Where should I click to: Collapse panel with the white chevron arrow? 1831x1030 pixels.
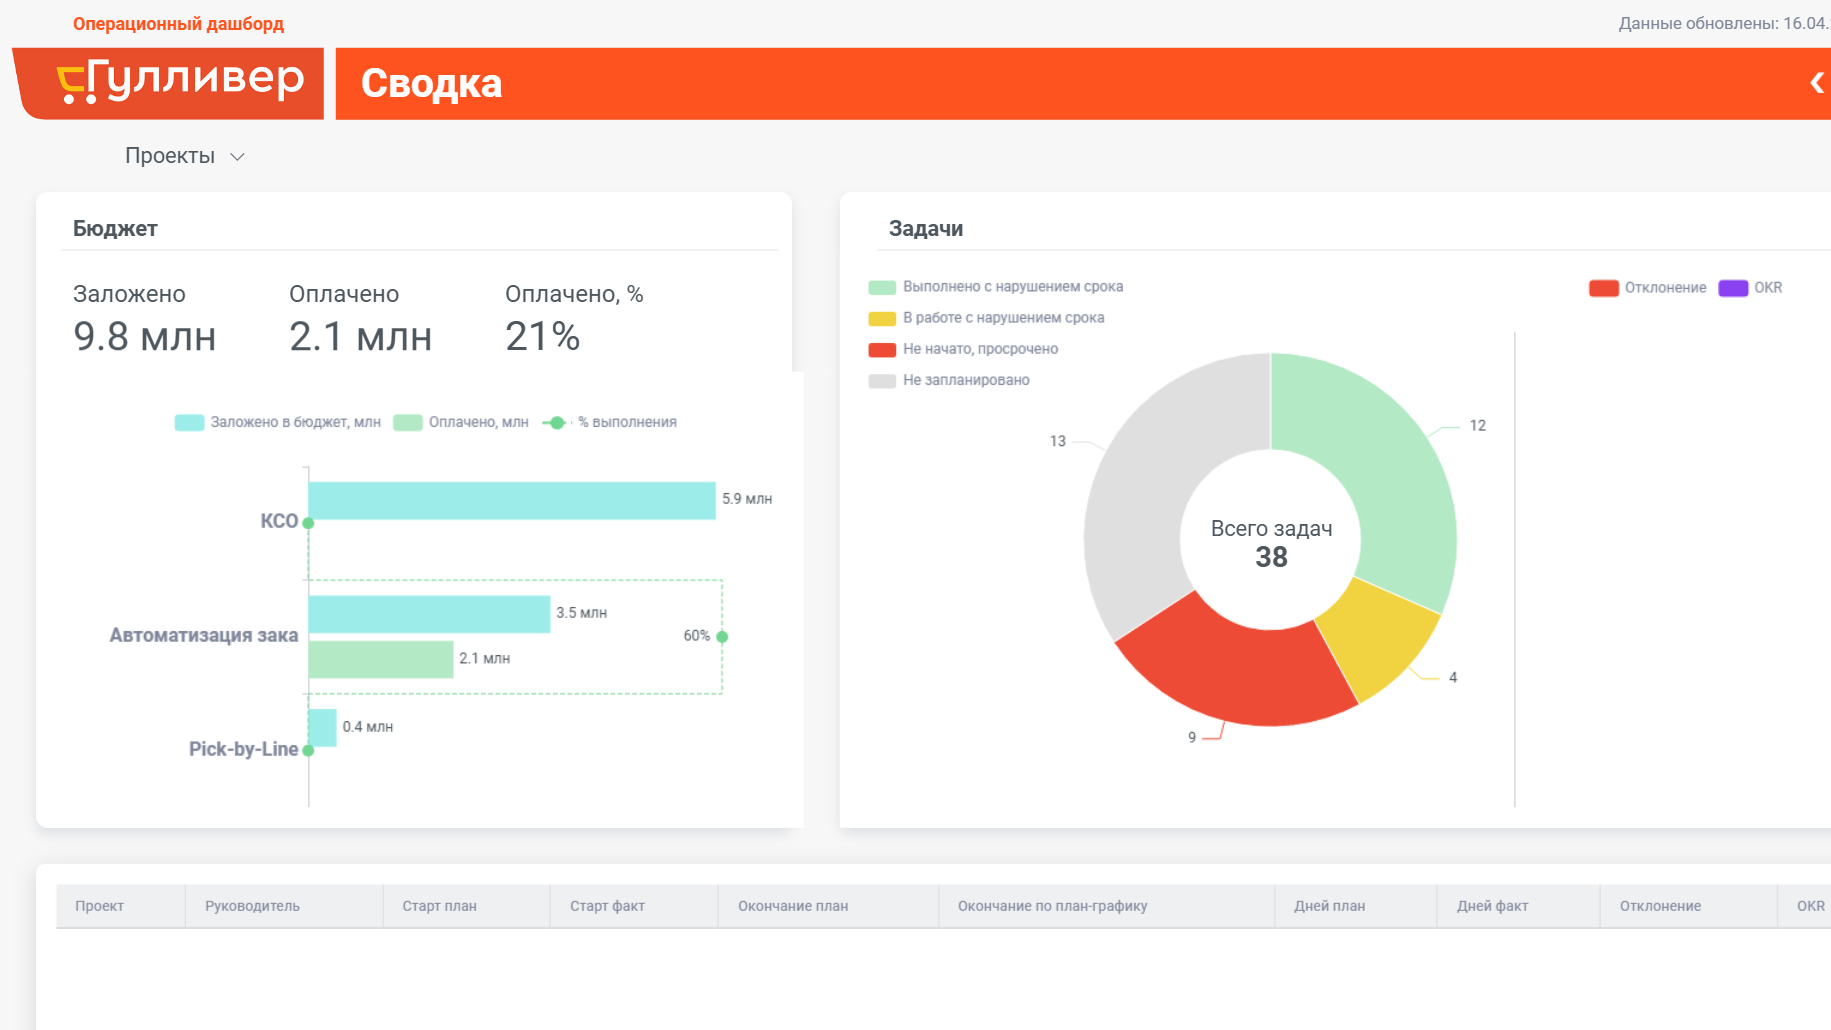[1817, 83]
